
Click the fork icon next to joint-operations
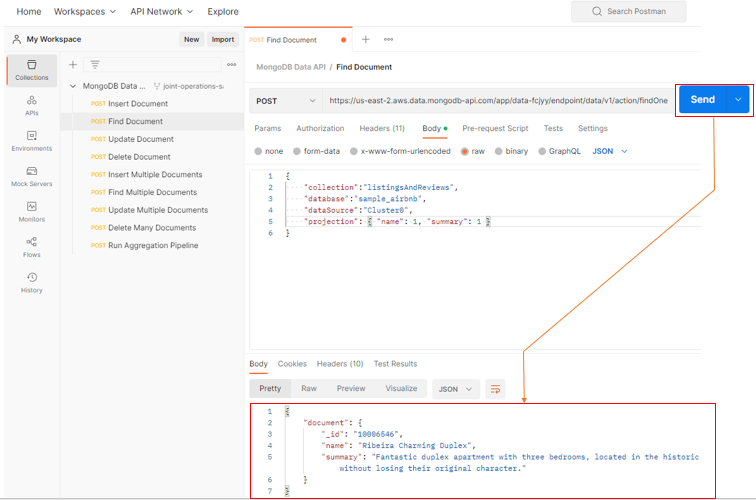coord(157,86)
